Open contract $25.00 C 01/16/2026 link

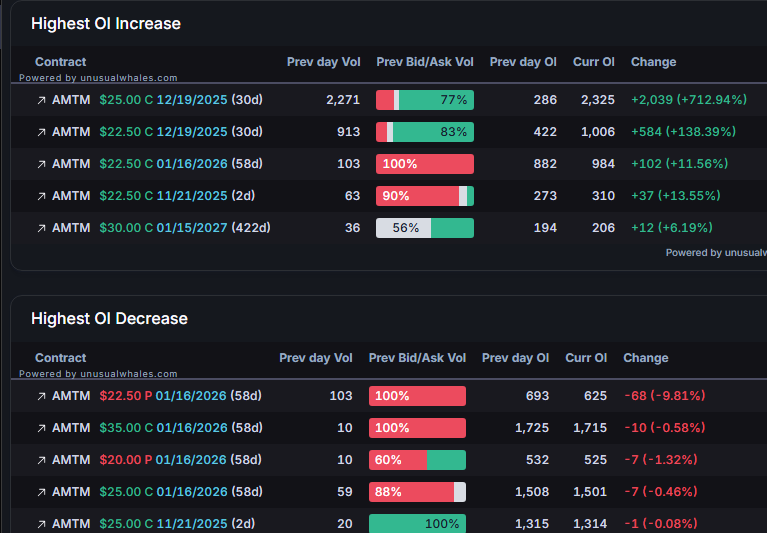coord(181,492)
